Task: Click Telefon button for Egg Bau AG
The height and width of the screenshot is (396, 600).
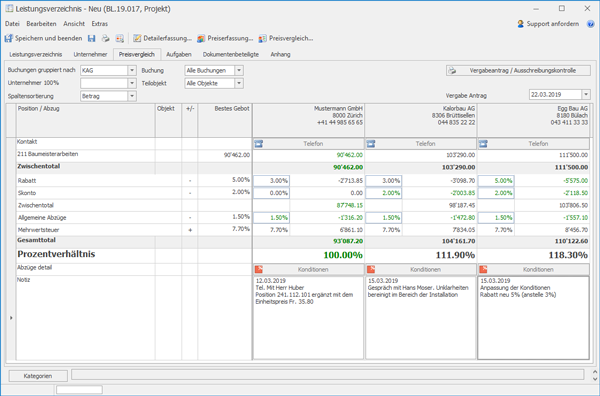Action: [533, 144]
